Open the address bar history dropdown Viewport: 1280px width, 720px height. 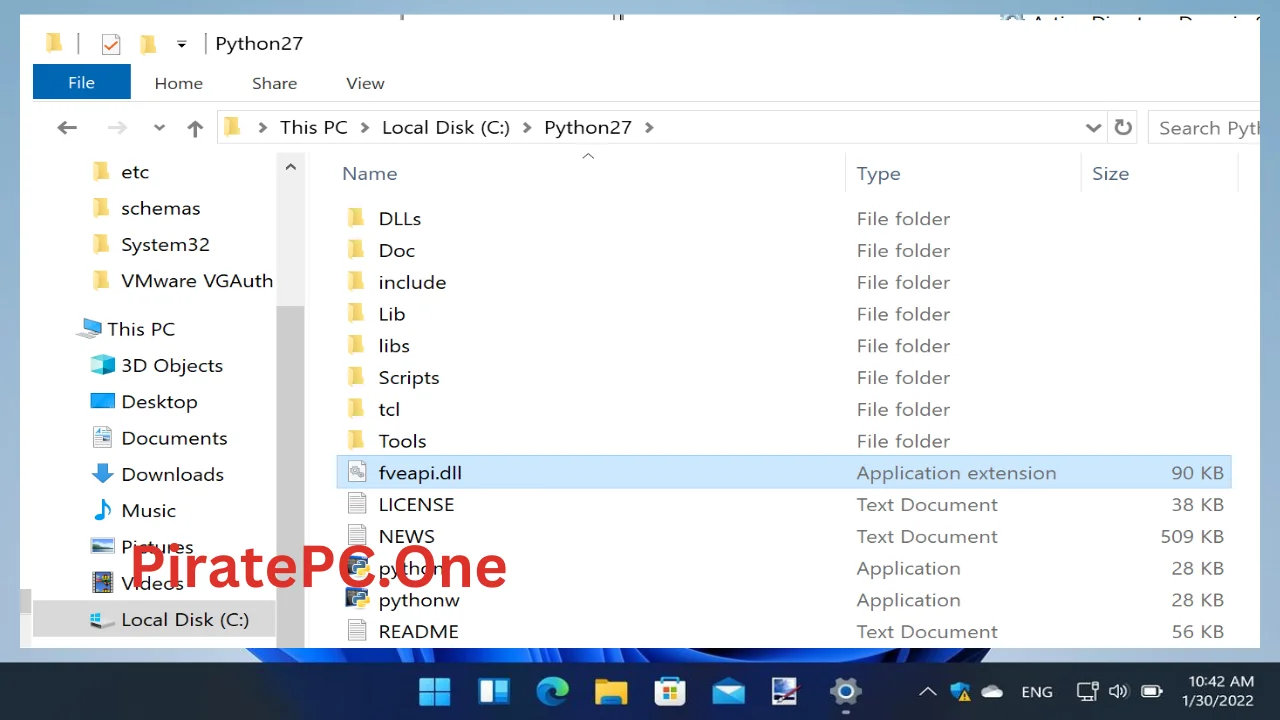[x=1092, y=128]
